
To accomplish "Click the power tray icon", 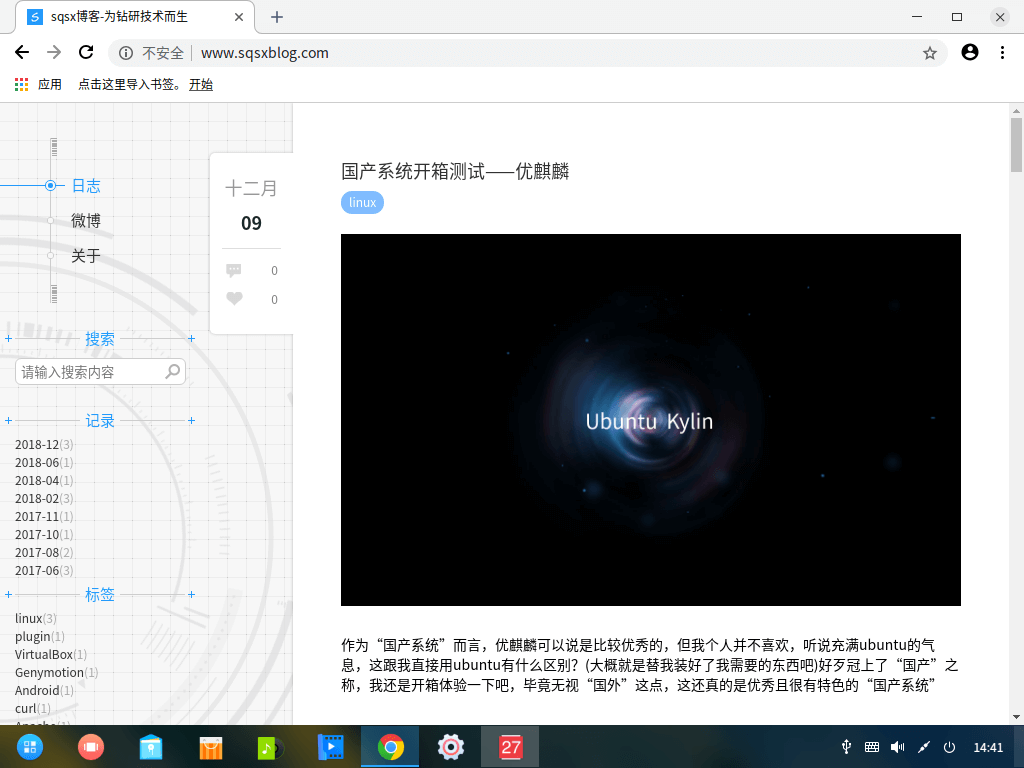I will tap(950, 747).
